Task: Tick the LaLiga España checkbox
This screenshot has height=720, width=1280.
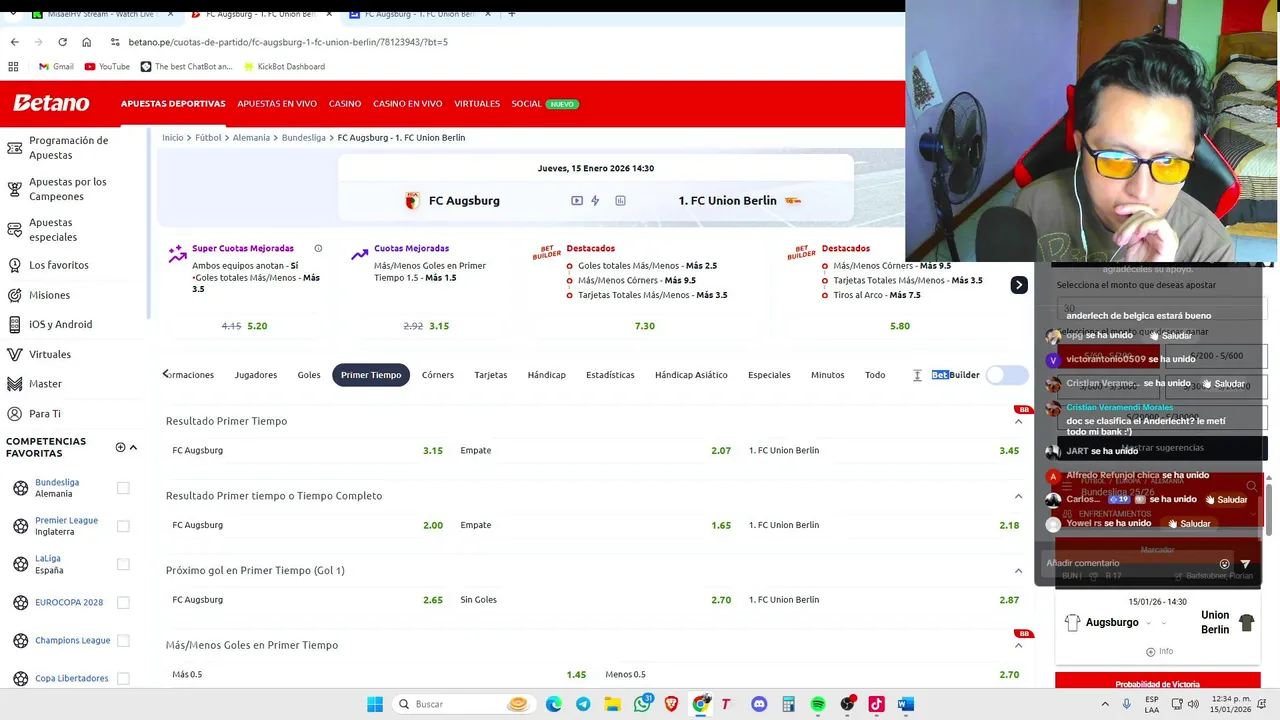Action: (123, 564)
